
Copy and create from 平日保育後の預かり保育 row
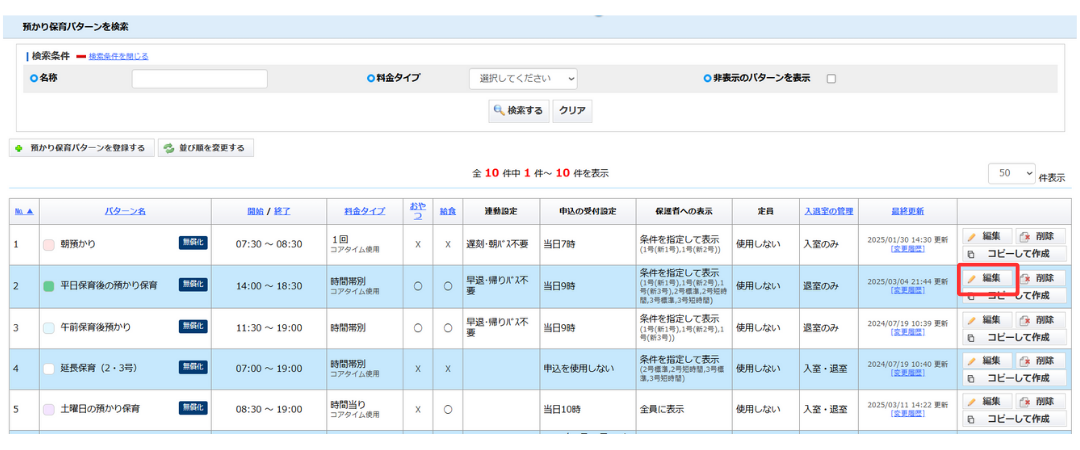pos(1014,295)
